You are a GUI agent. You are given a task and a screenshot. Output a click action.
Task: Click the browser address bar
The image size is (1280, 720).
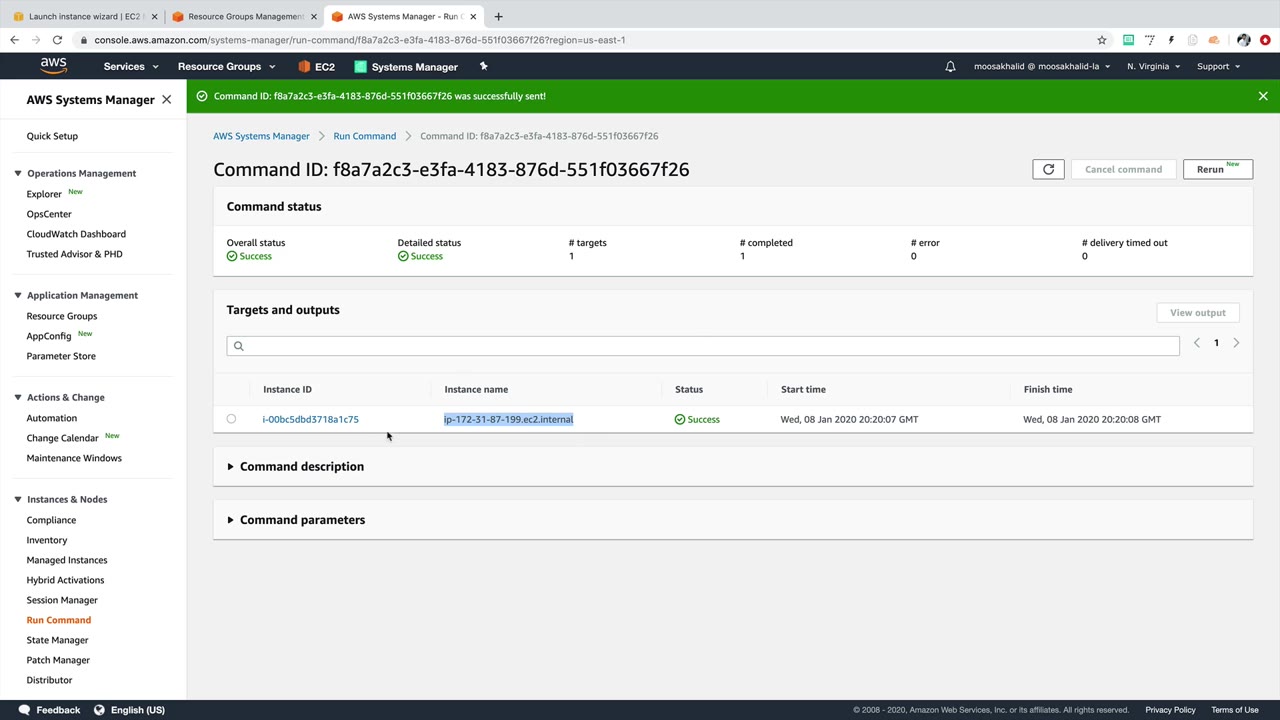tap(590, 40)
